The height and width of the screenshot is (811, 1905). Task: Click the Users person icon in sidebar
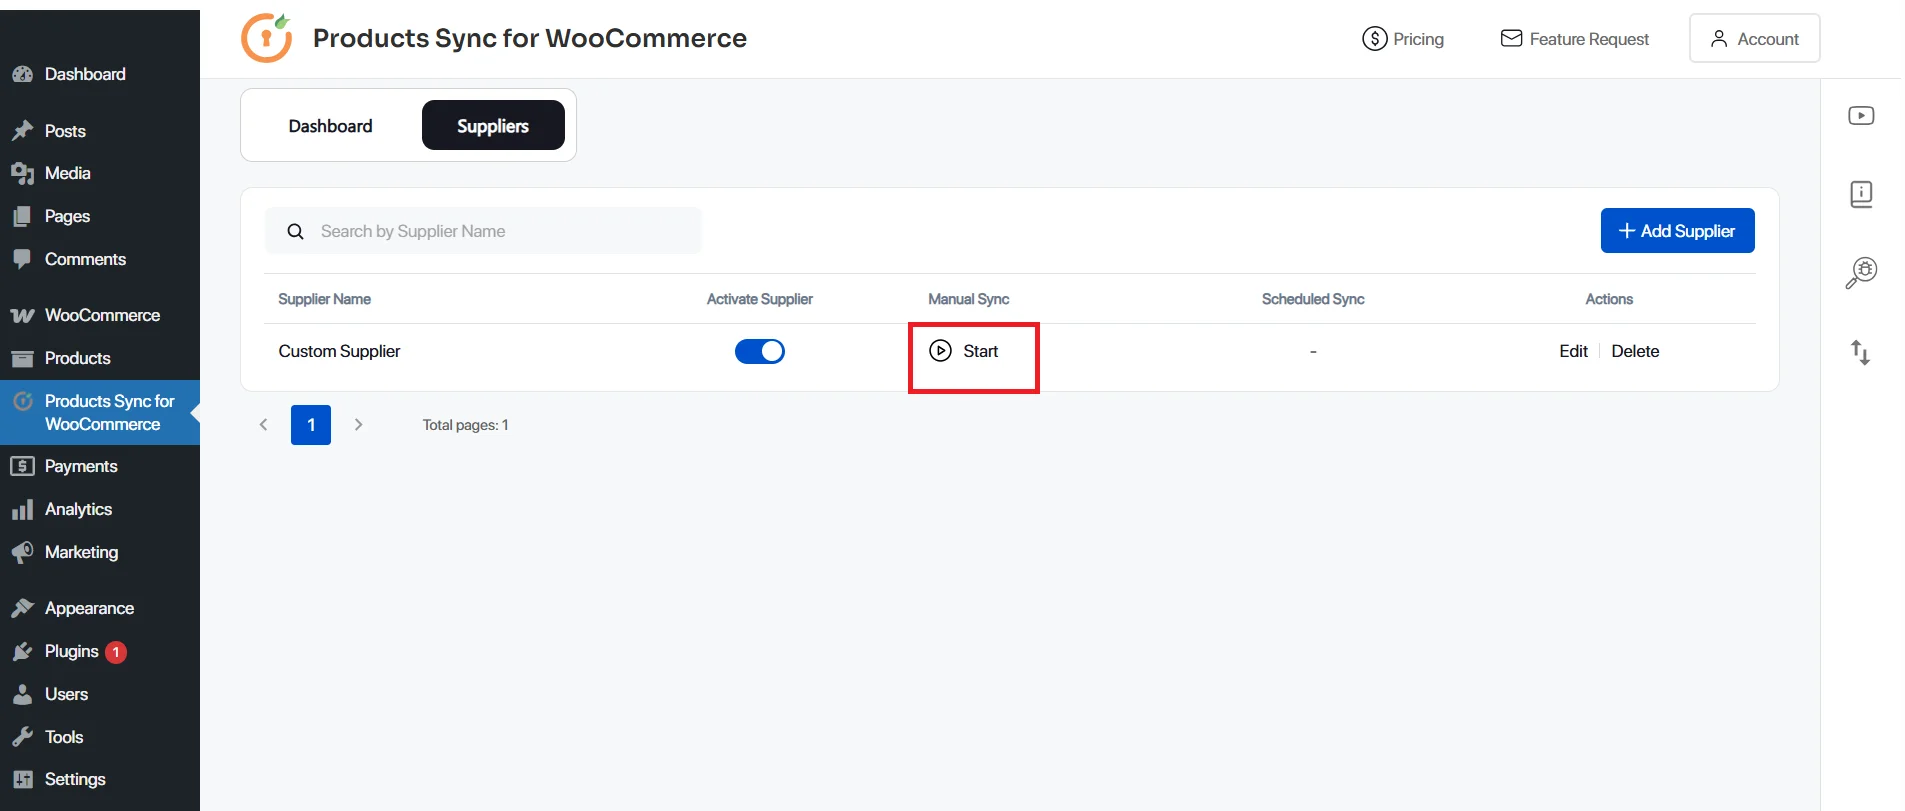pyautogui.click(x=22, y=694)
